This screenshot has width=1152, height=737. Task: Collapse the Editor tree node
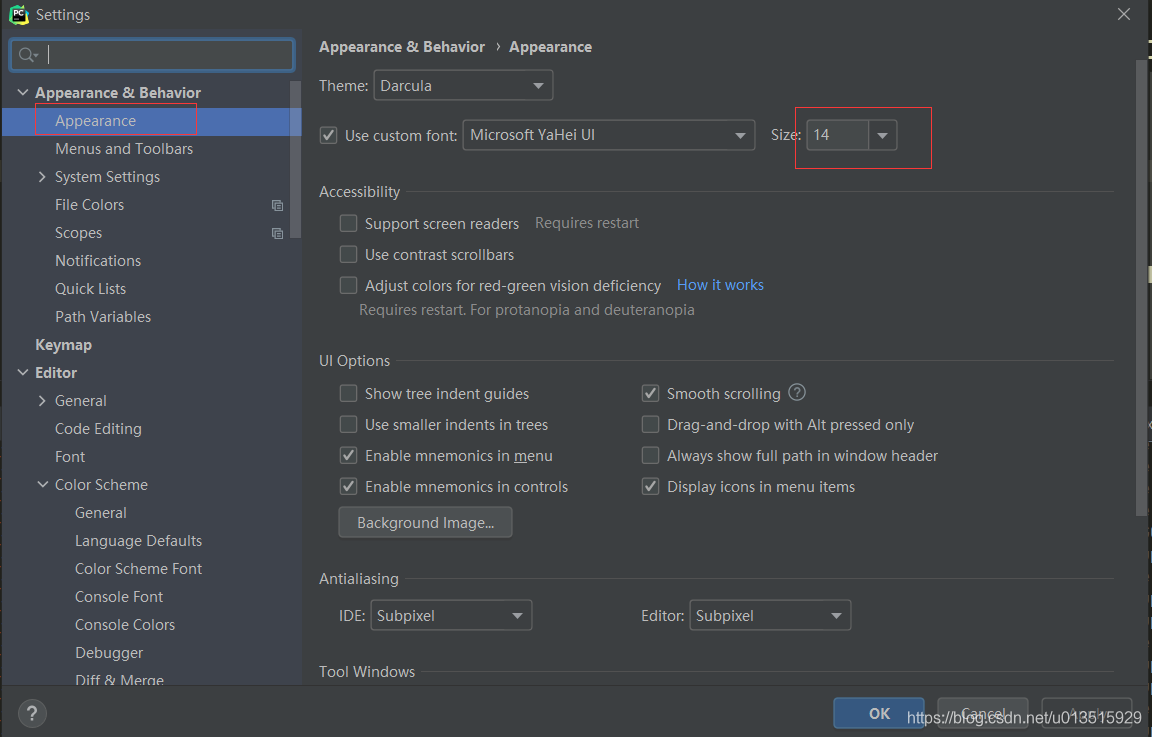coord(23,373)
